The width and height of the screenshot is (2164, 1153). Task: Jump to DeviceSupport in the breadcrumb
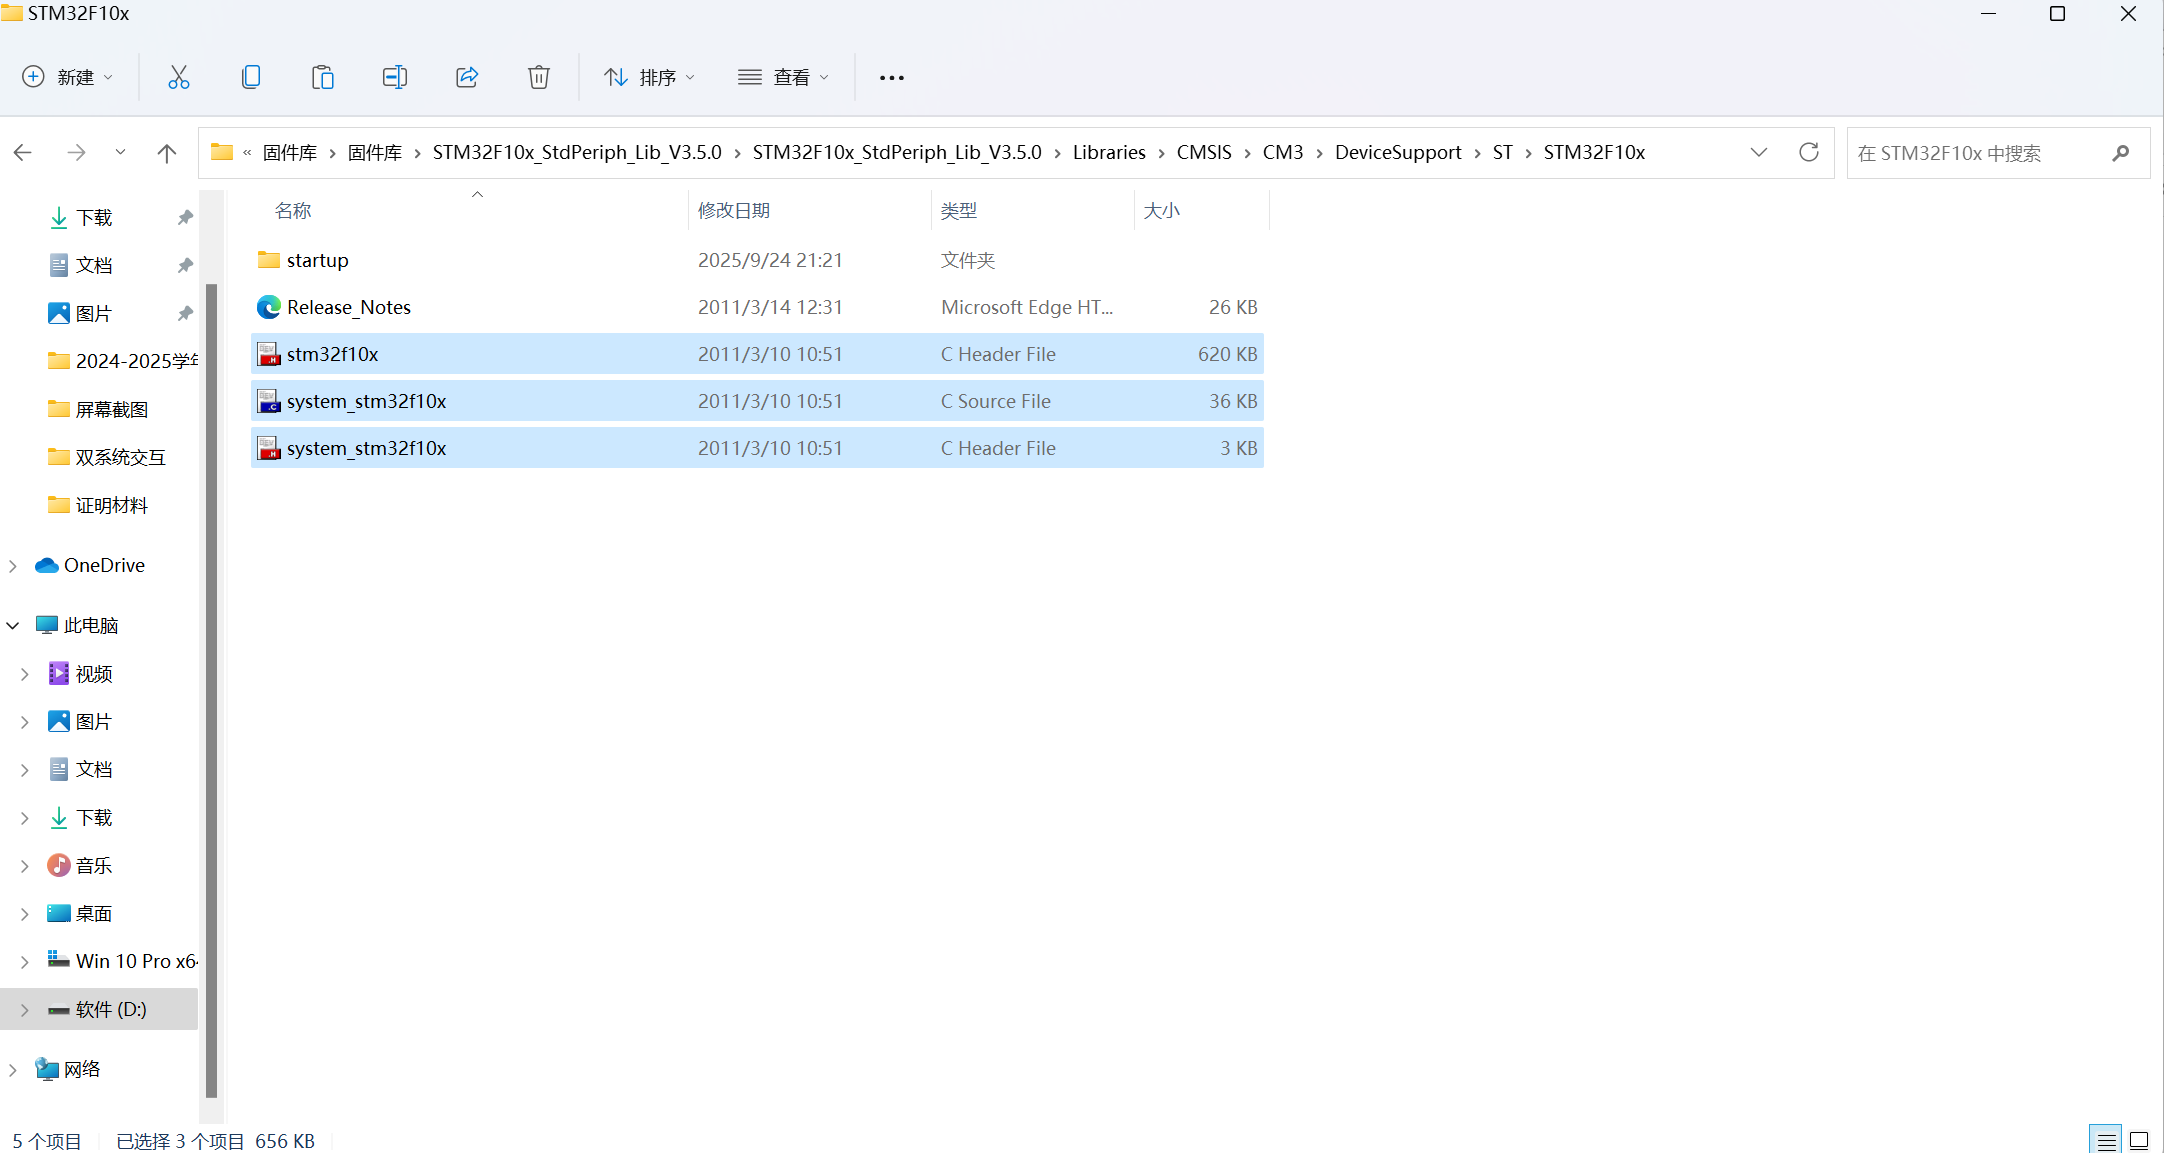[1398, 152]
